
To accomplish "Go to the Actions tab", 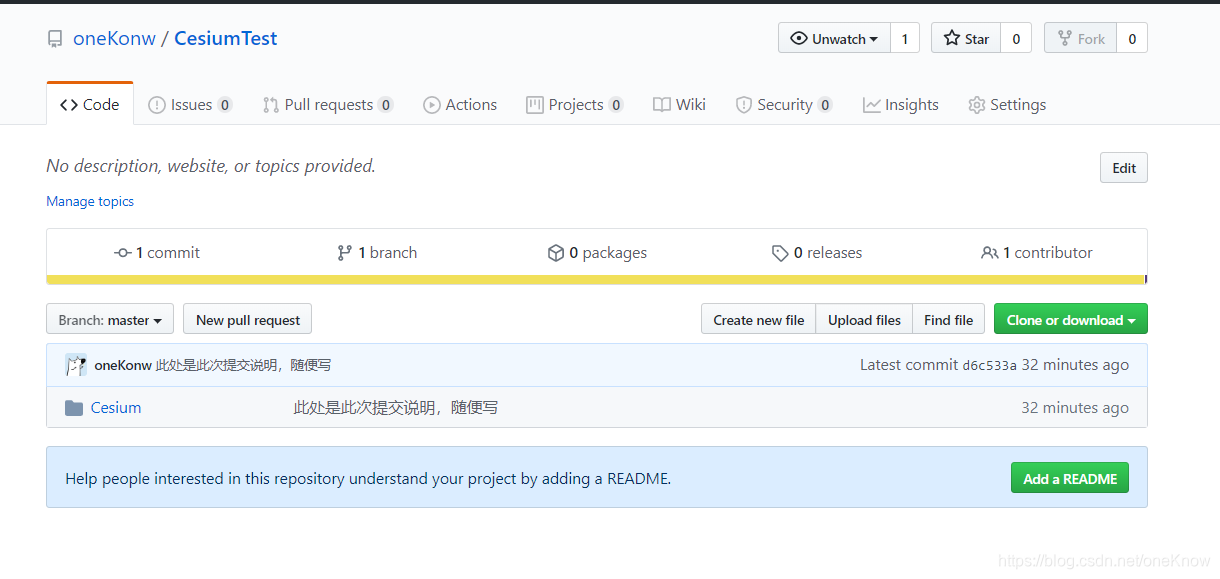I will point(460,105).
